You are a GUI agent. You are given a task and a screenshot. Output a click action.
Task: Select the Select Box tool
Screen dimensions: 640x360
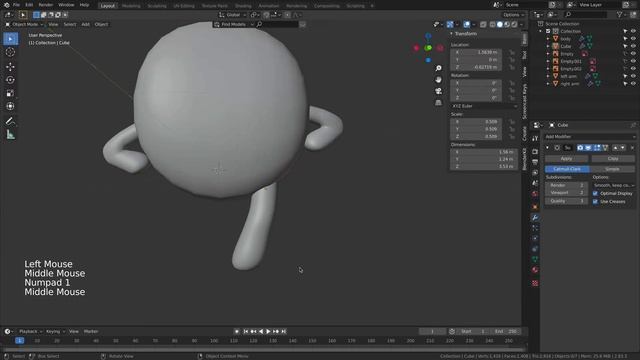11,39
